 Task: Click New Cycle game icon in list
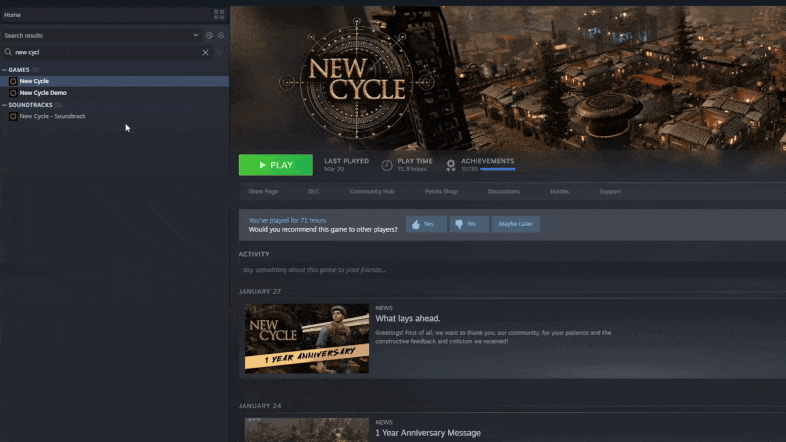(x=13, y=81)
